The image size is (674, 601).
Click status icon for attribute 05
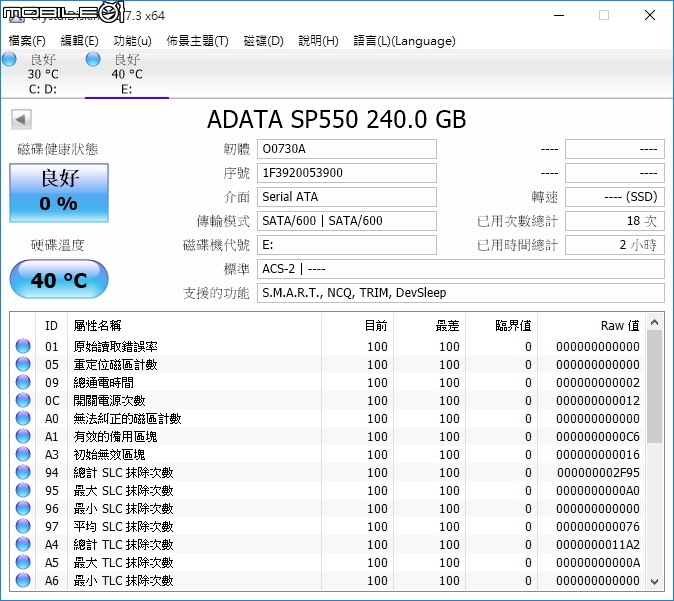[x=23, y=364]
